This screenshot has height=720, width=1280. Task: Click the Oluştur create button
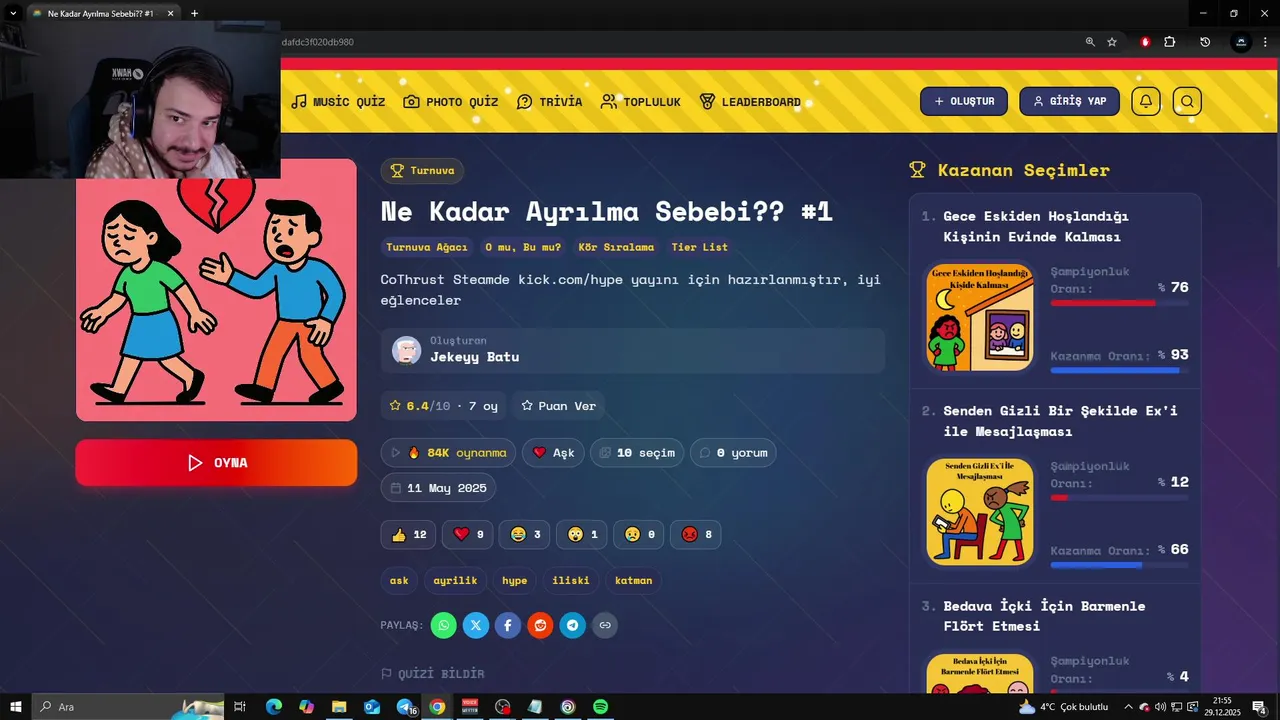pos(964,101)
